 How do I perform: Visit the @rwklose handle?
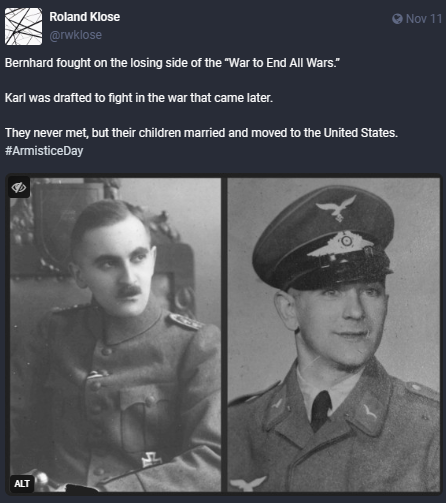pyautogui.click(x=75, y=35)
